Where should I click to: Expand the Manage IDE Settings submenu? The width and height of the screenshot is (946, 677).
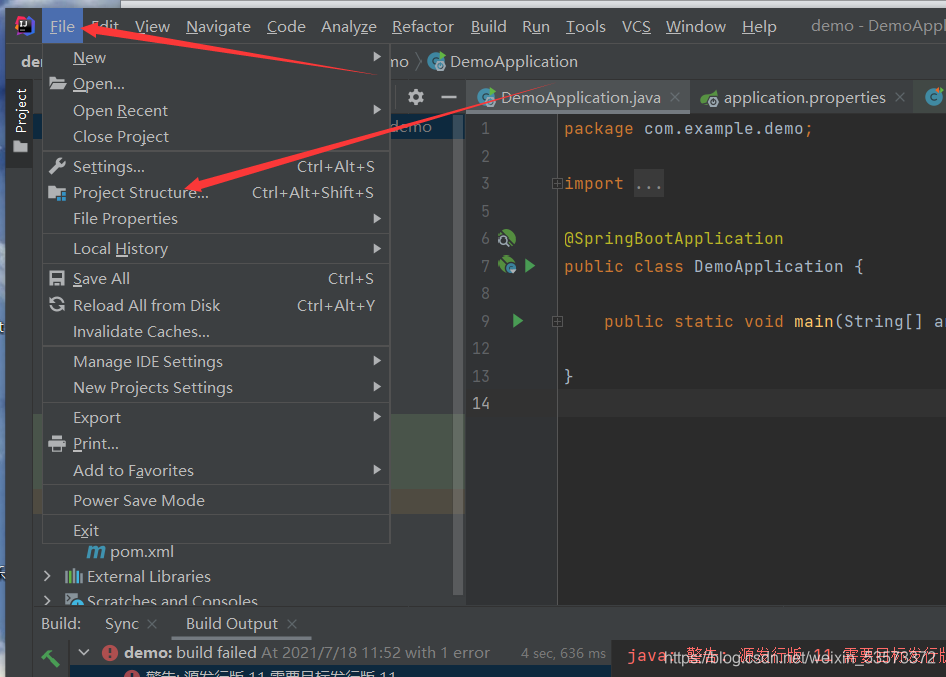[377, 361]
